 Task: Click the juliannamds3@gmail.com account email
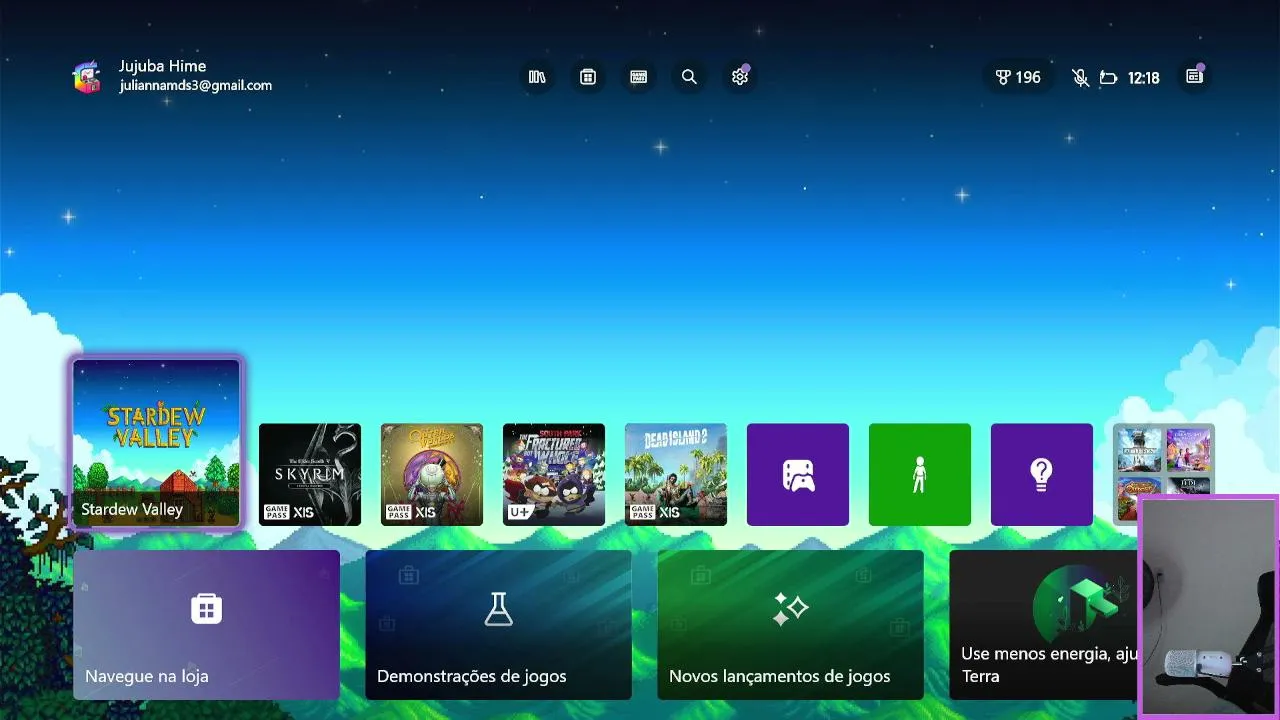tap(196, 86)
